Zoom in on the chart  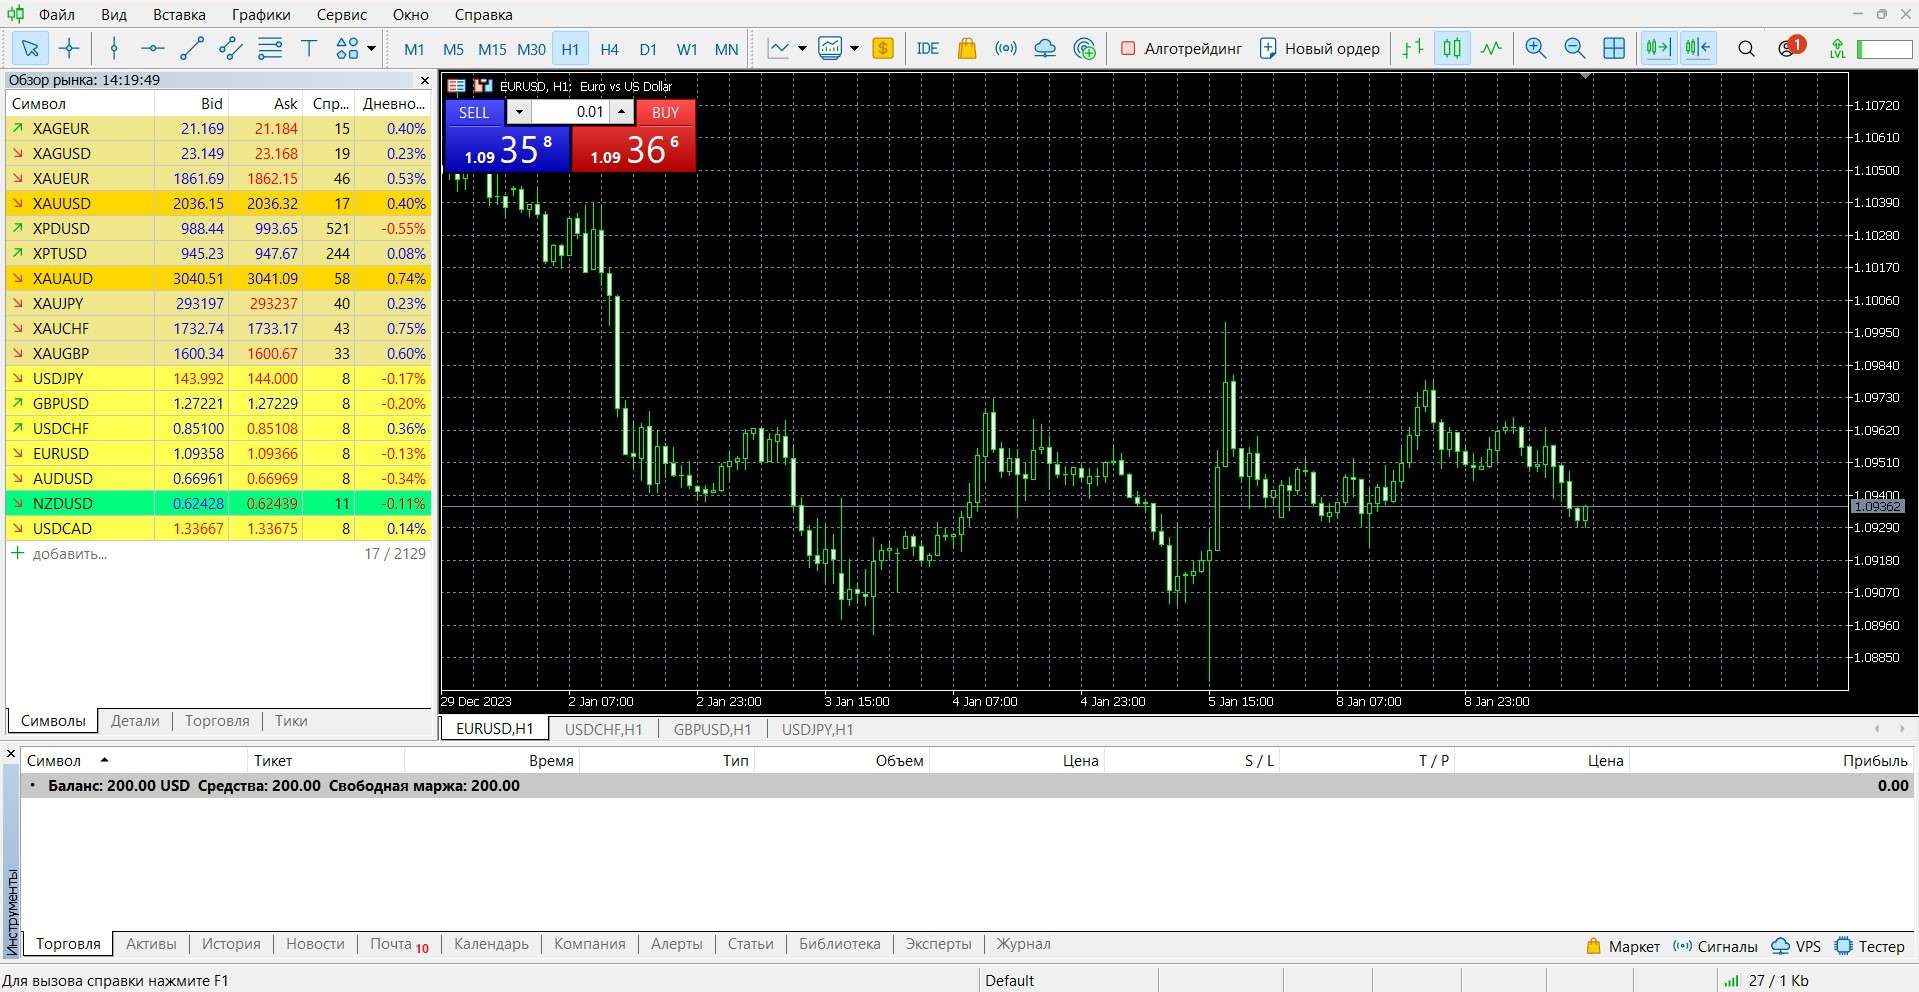pyautogui.click(x=1536, y=48)
